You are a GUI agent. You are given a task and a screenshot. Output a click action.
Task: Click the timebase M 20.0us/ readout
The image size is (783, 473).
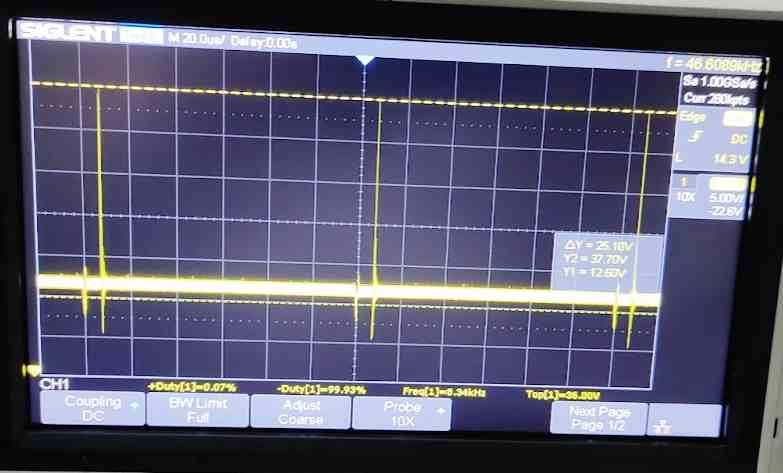(x=196, y=38)
